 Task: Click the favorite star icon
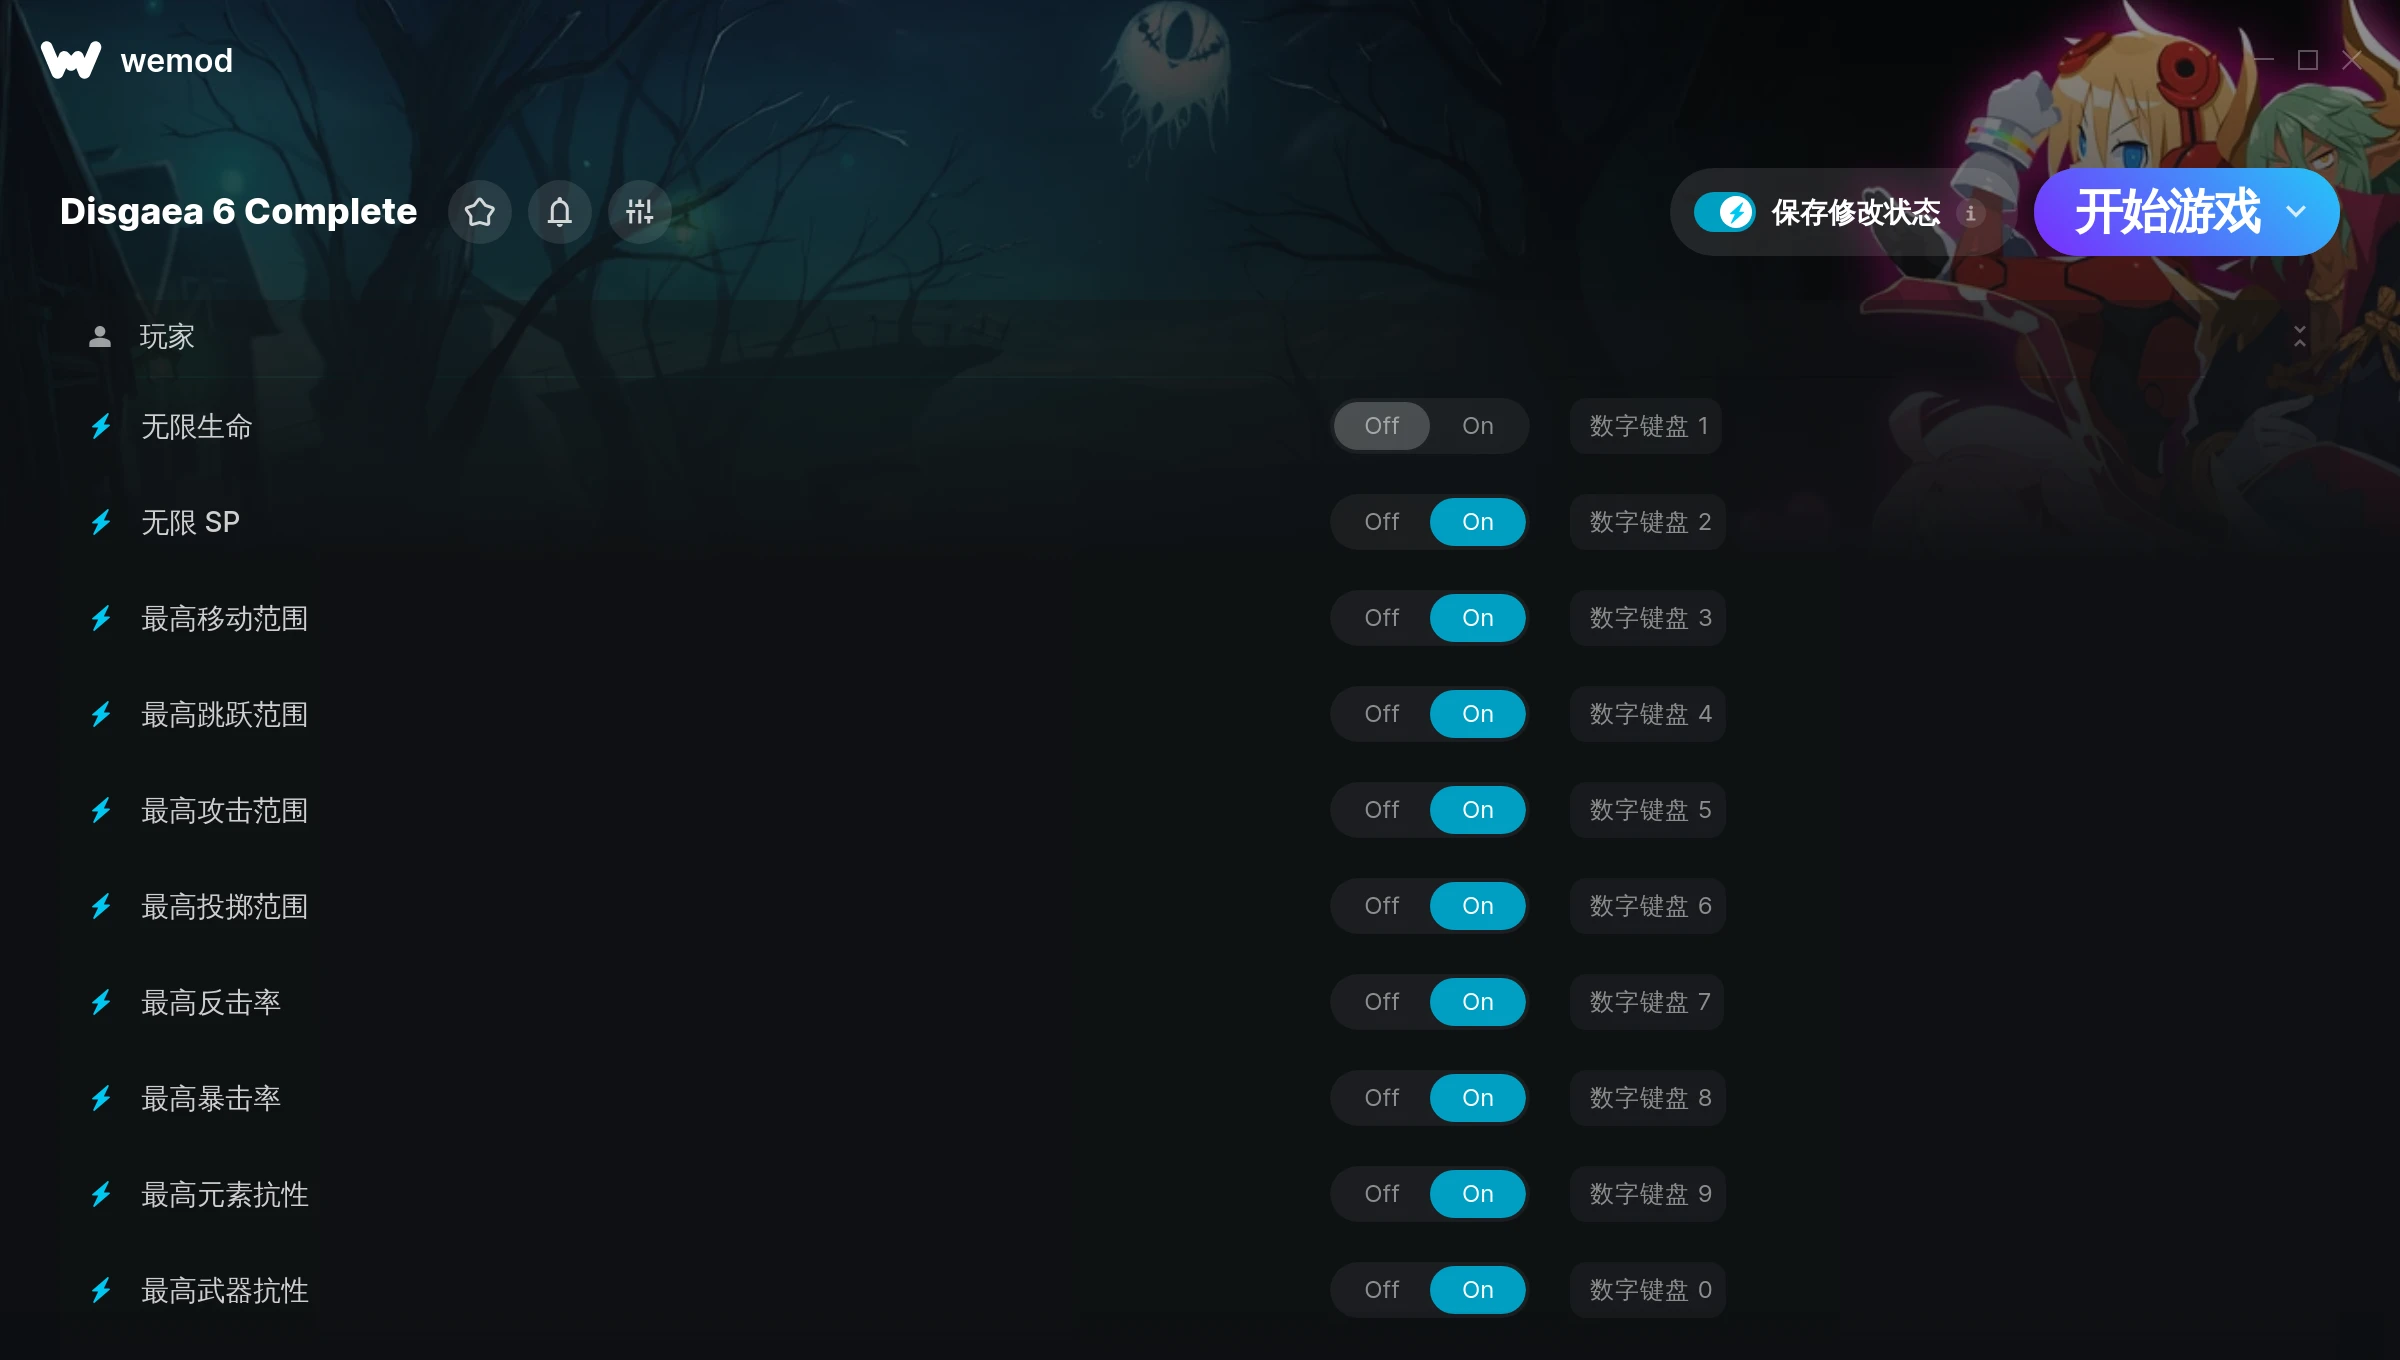click(480, 212)
